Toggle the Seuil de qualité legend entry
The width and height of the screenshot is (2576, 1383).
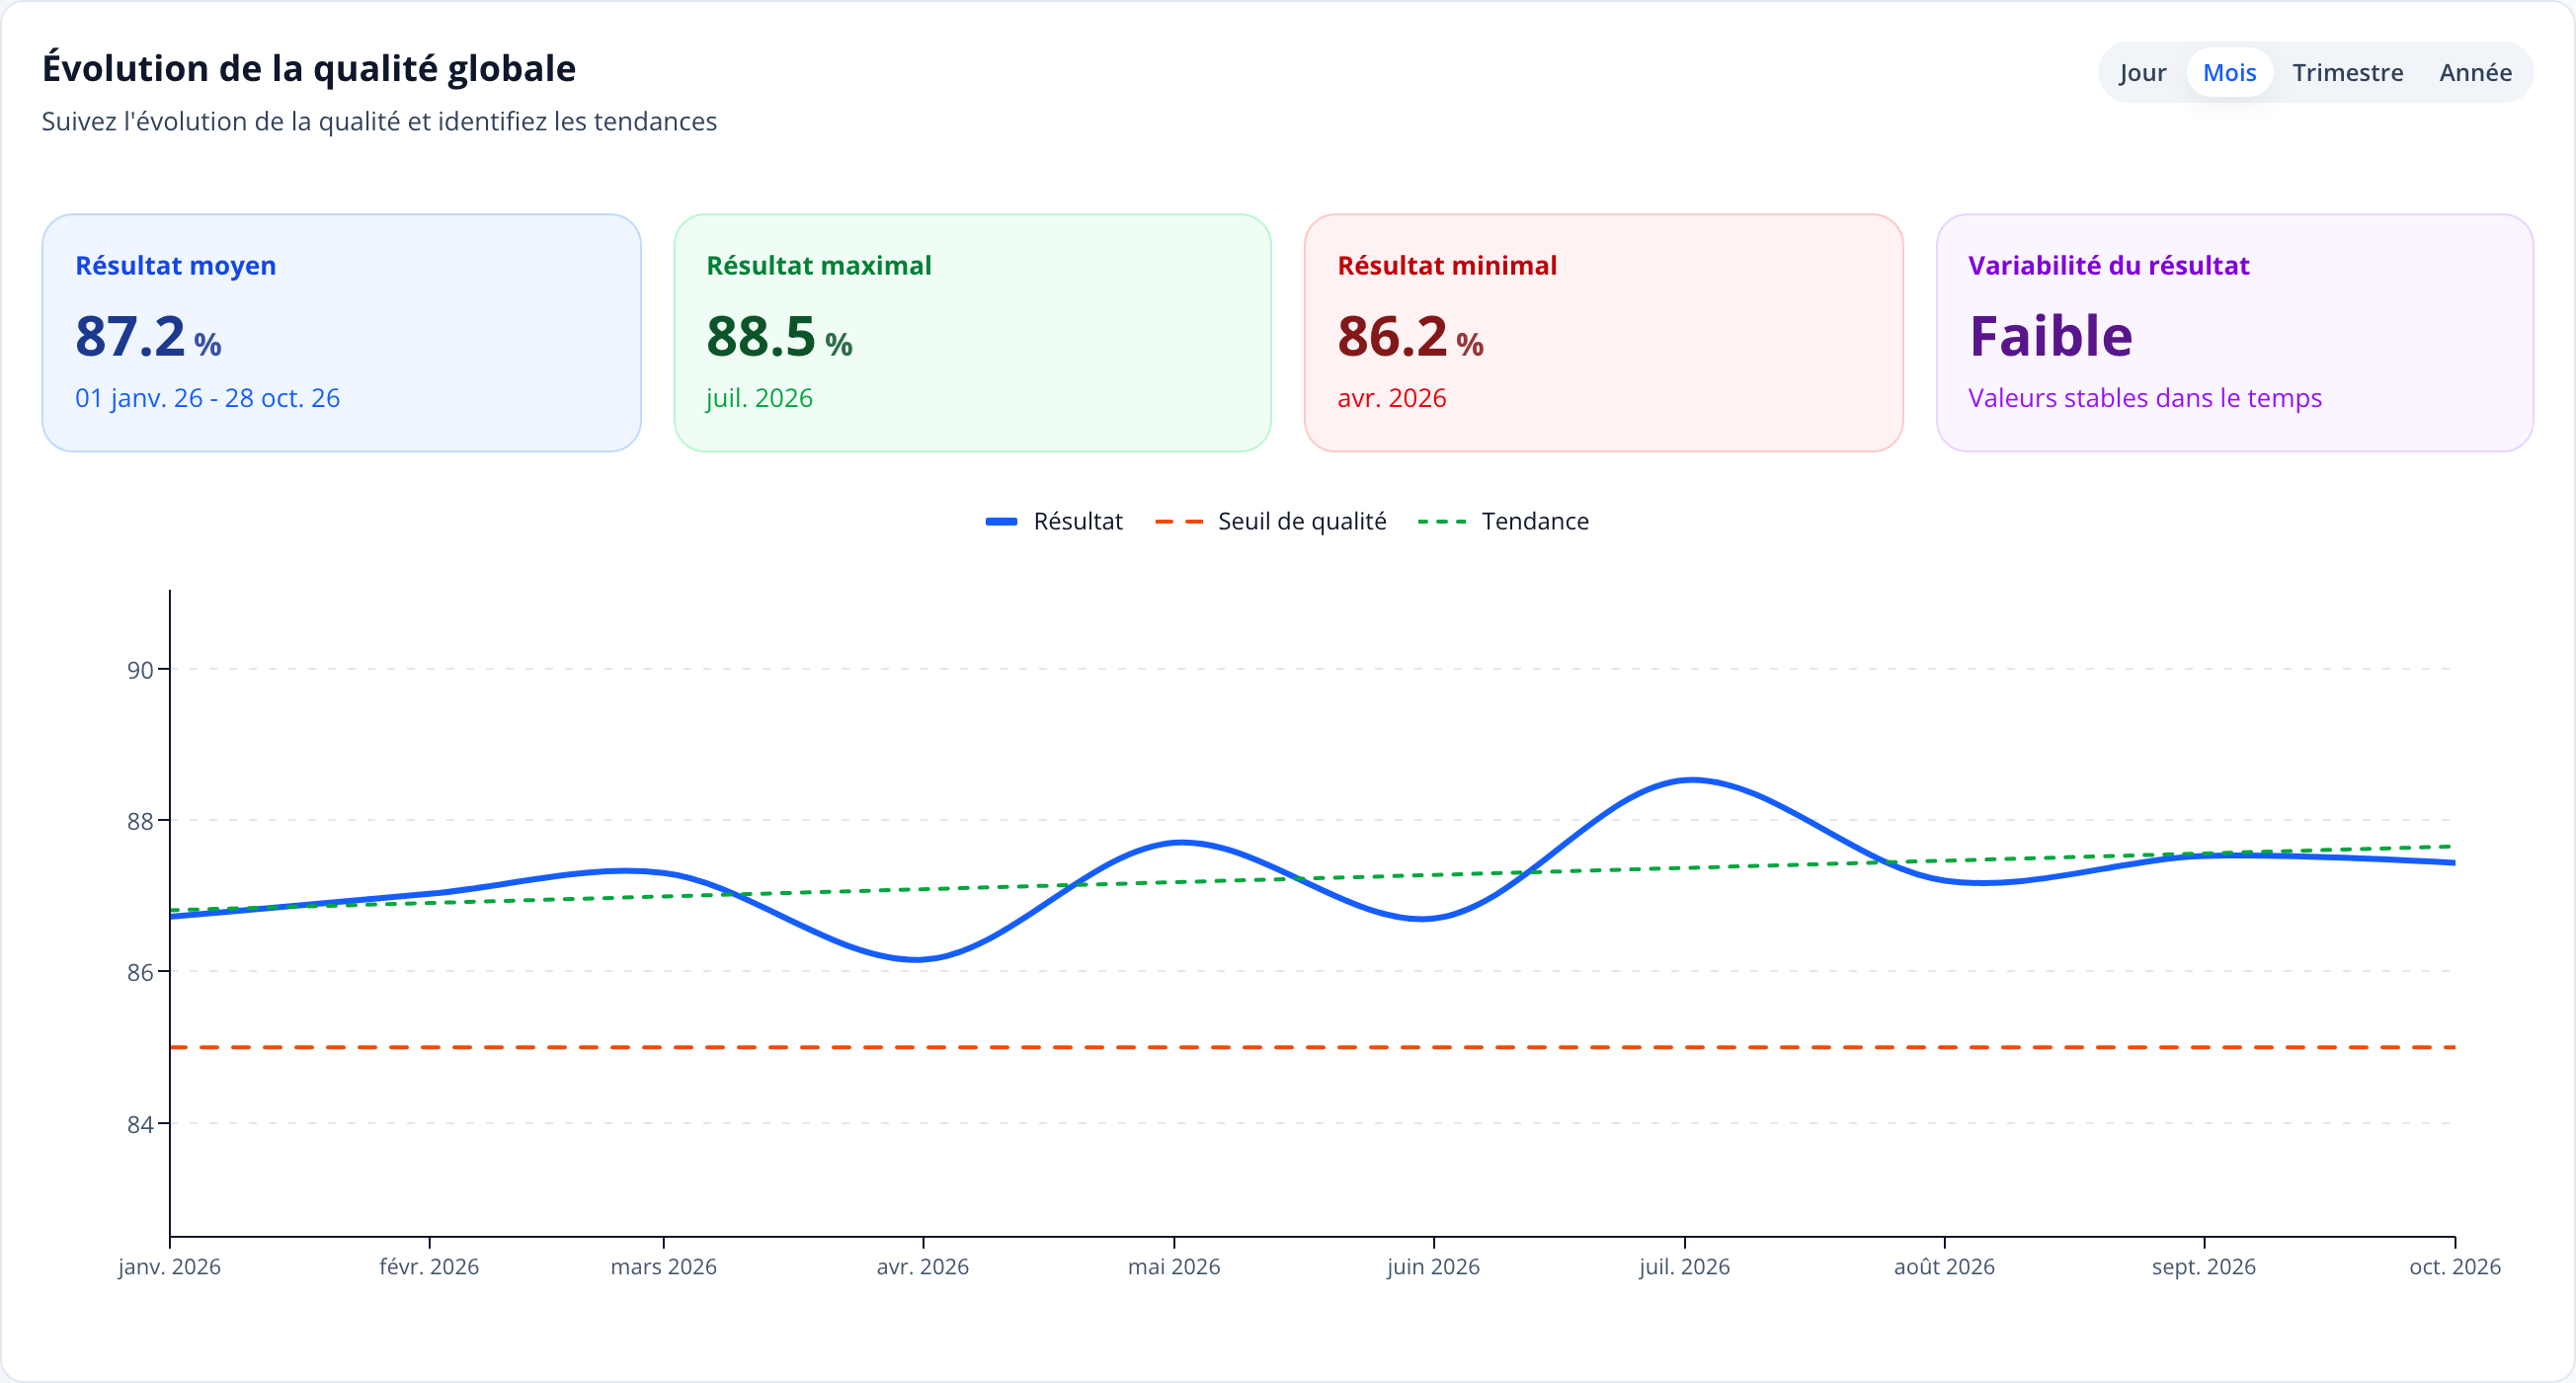pyautogui.click(x=1270, y=521)
